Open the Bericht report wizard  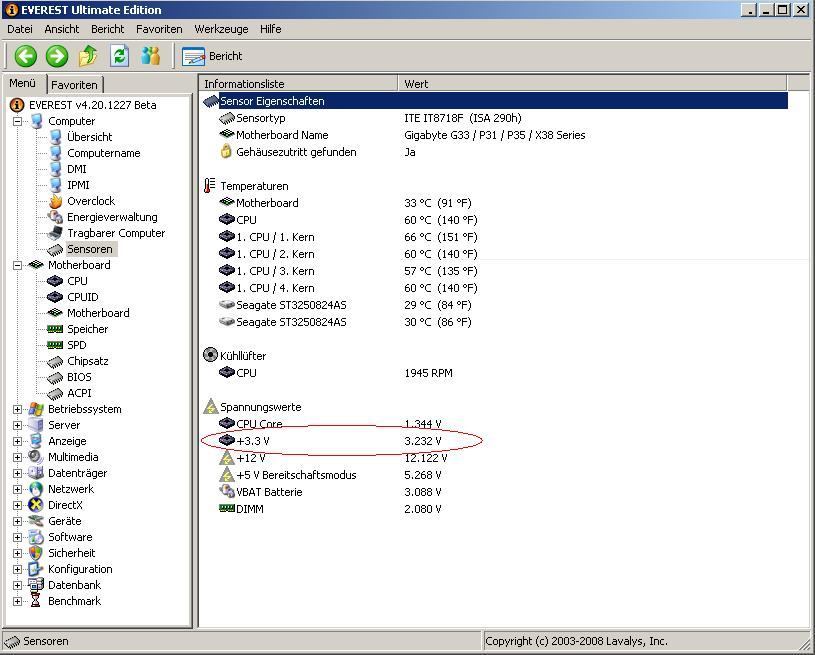point(212,56)
